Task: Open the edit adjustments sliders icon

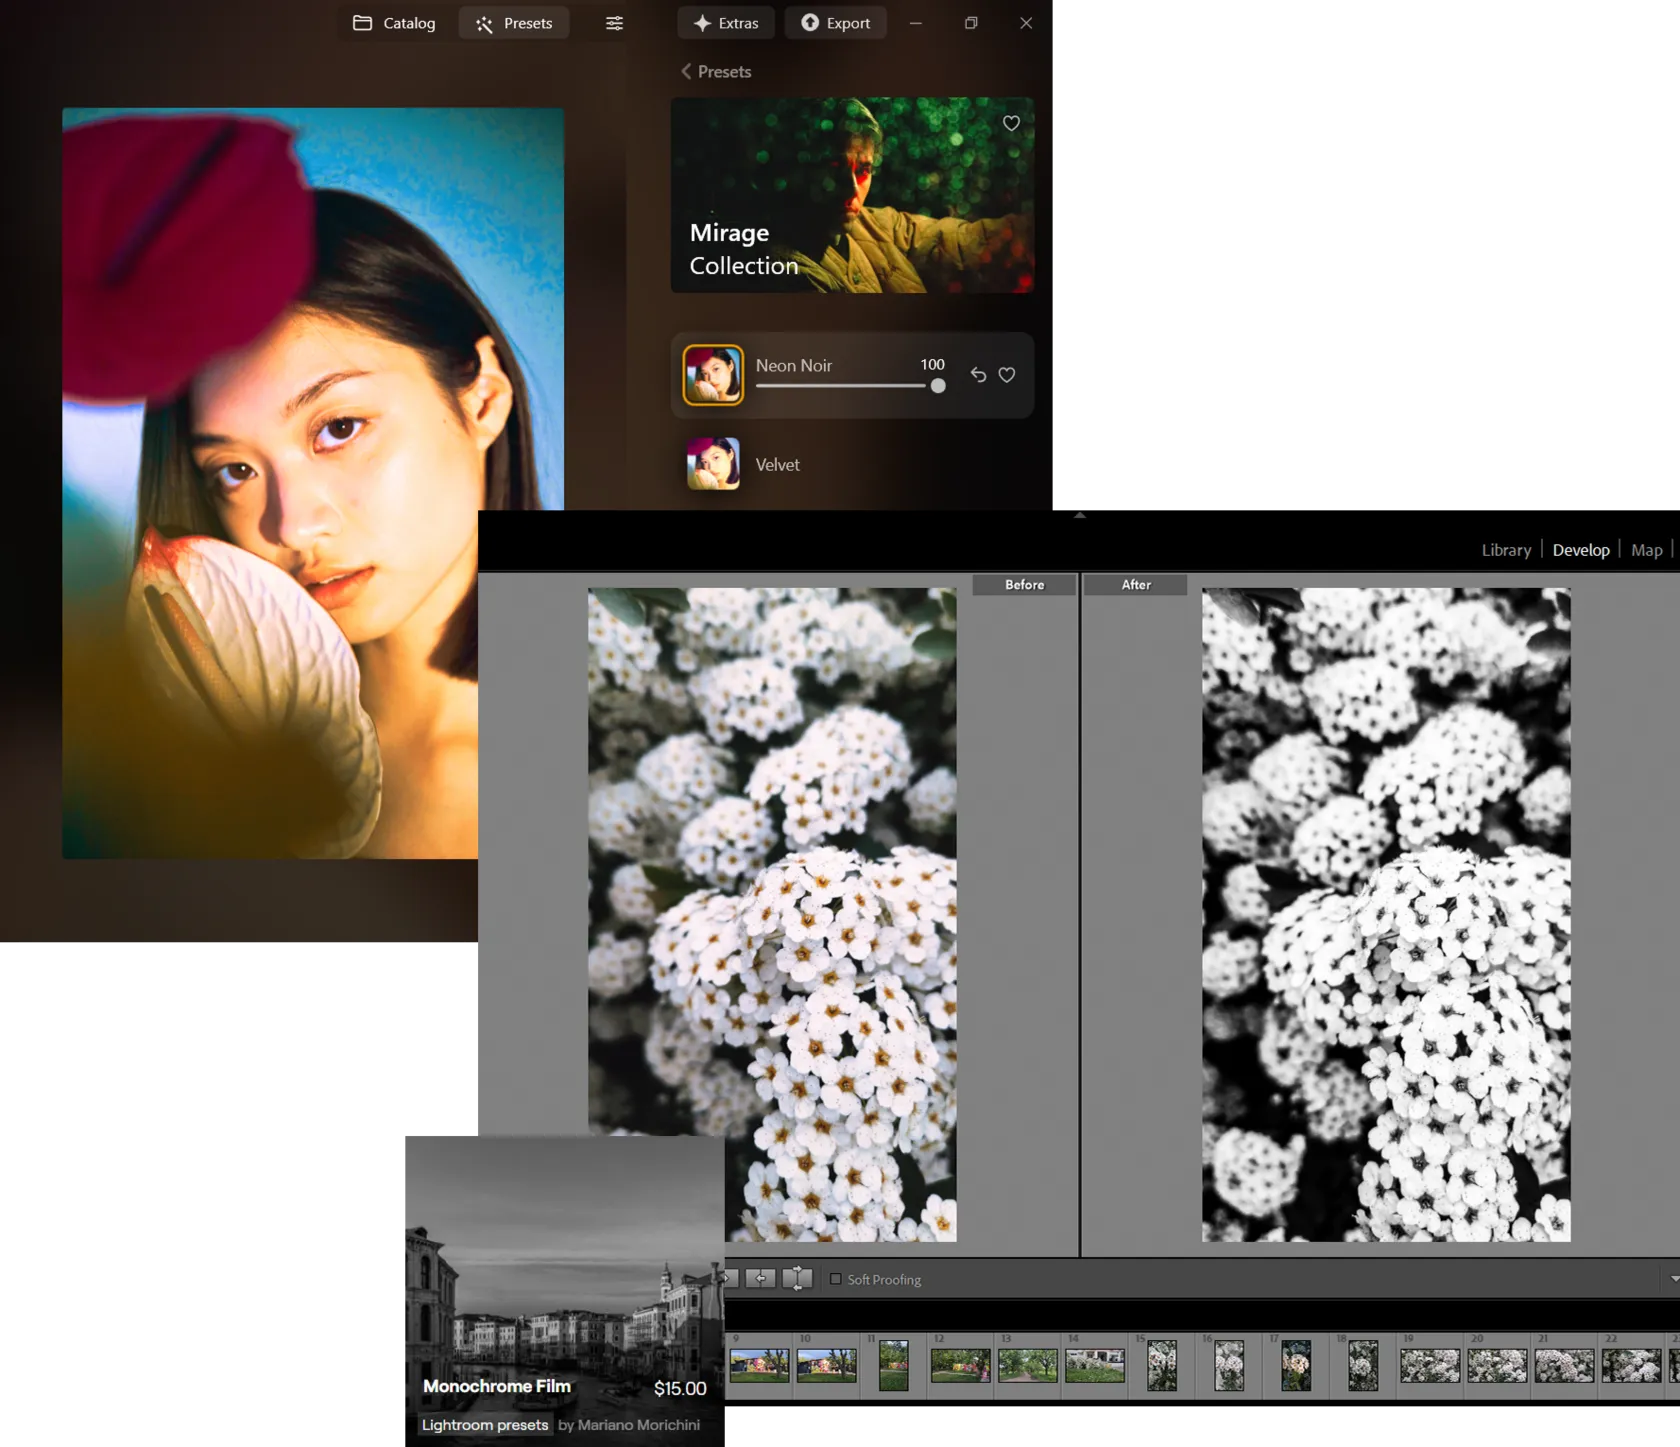Action: click(x=614, y=23)
